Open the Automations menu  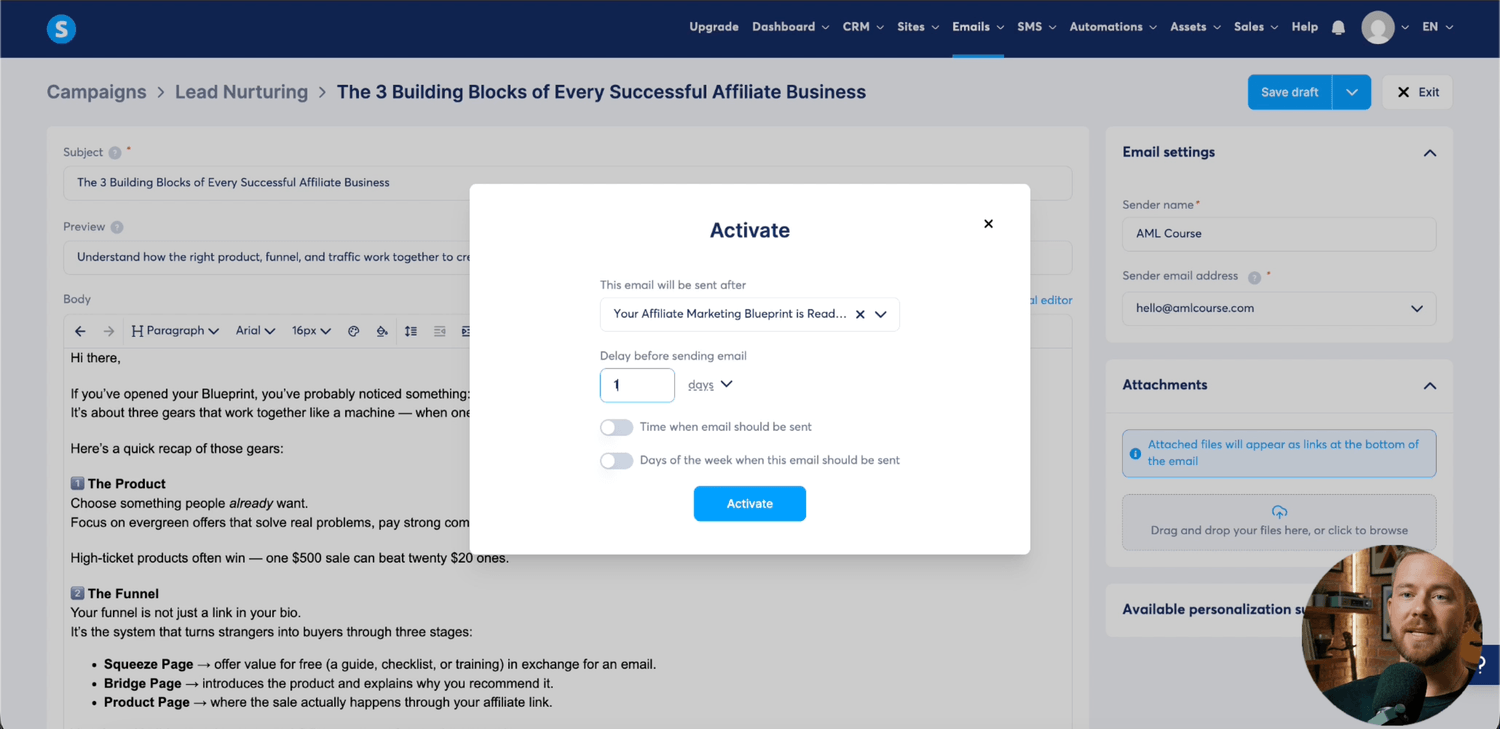click(1112, 27)
